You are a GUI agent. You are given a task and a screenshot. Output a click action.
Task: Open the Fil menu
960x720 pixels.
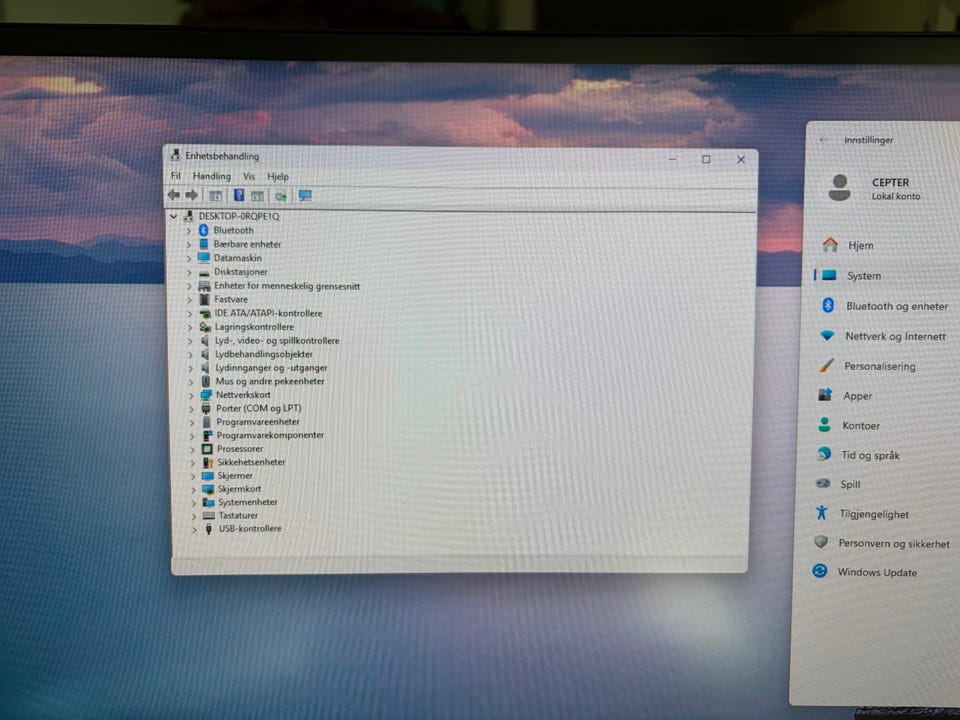pyautogui.click(x=176, y=176)
